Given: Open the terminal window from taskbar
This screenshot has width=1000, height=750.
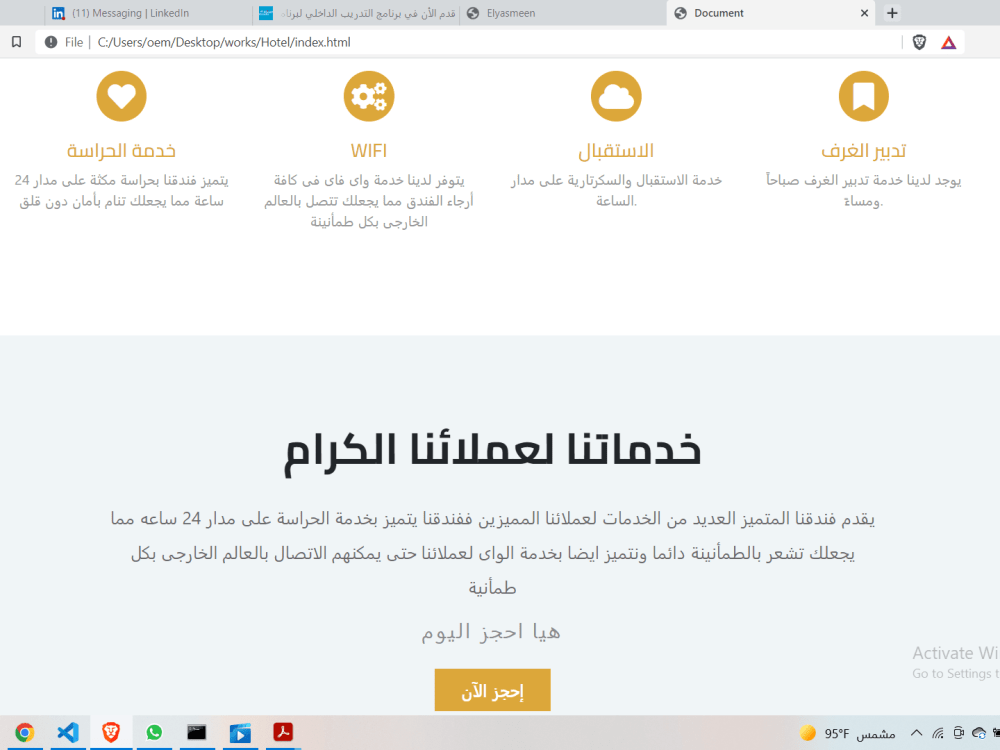Looking at the screenshot, I should click(196, 732).
